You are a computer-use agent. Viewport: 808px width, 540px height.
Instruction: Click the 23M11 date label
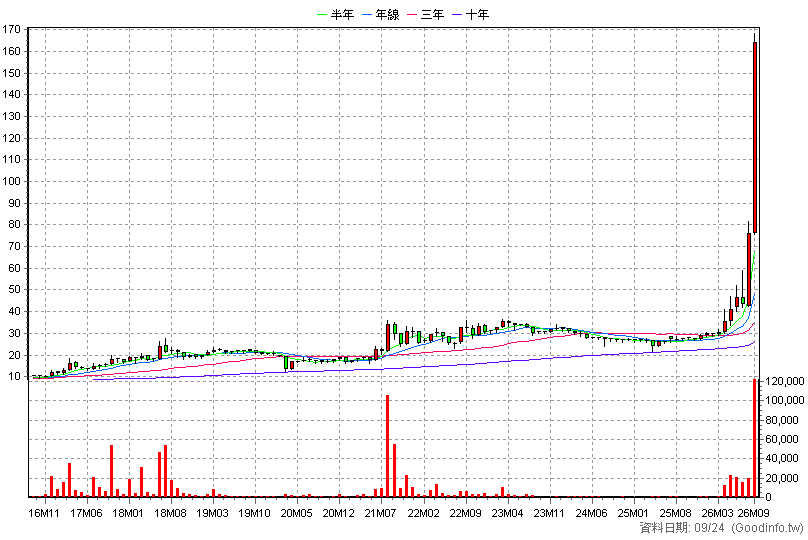click(549, 513)
